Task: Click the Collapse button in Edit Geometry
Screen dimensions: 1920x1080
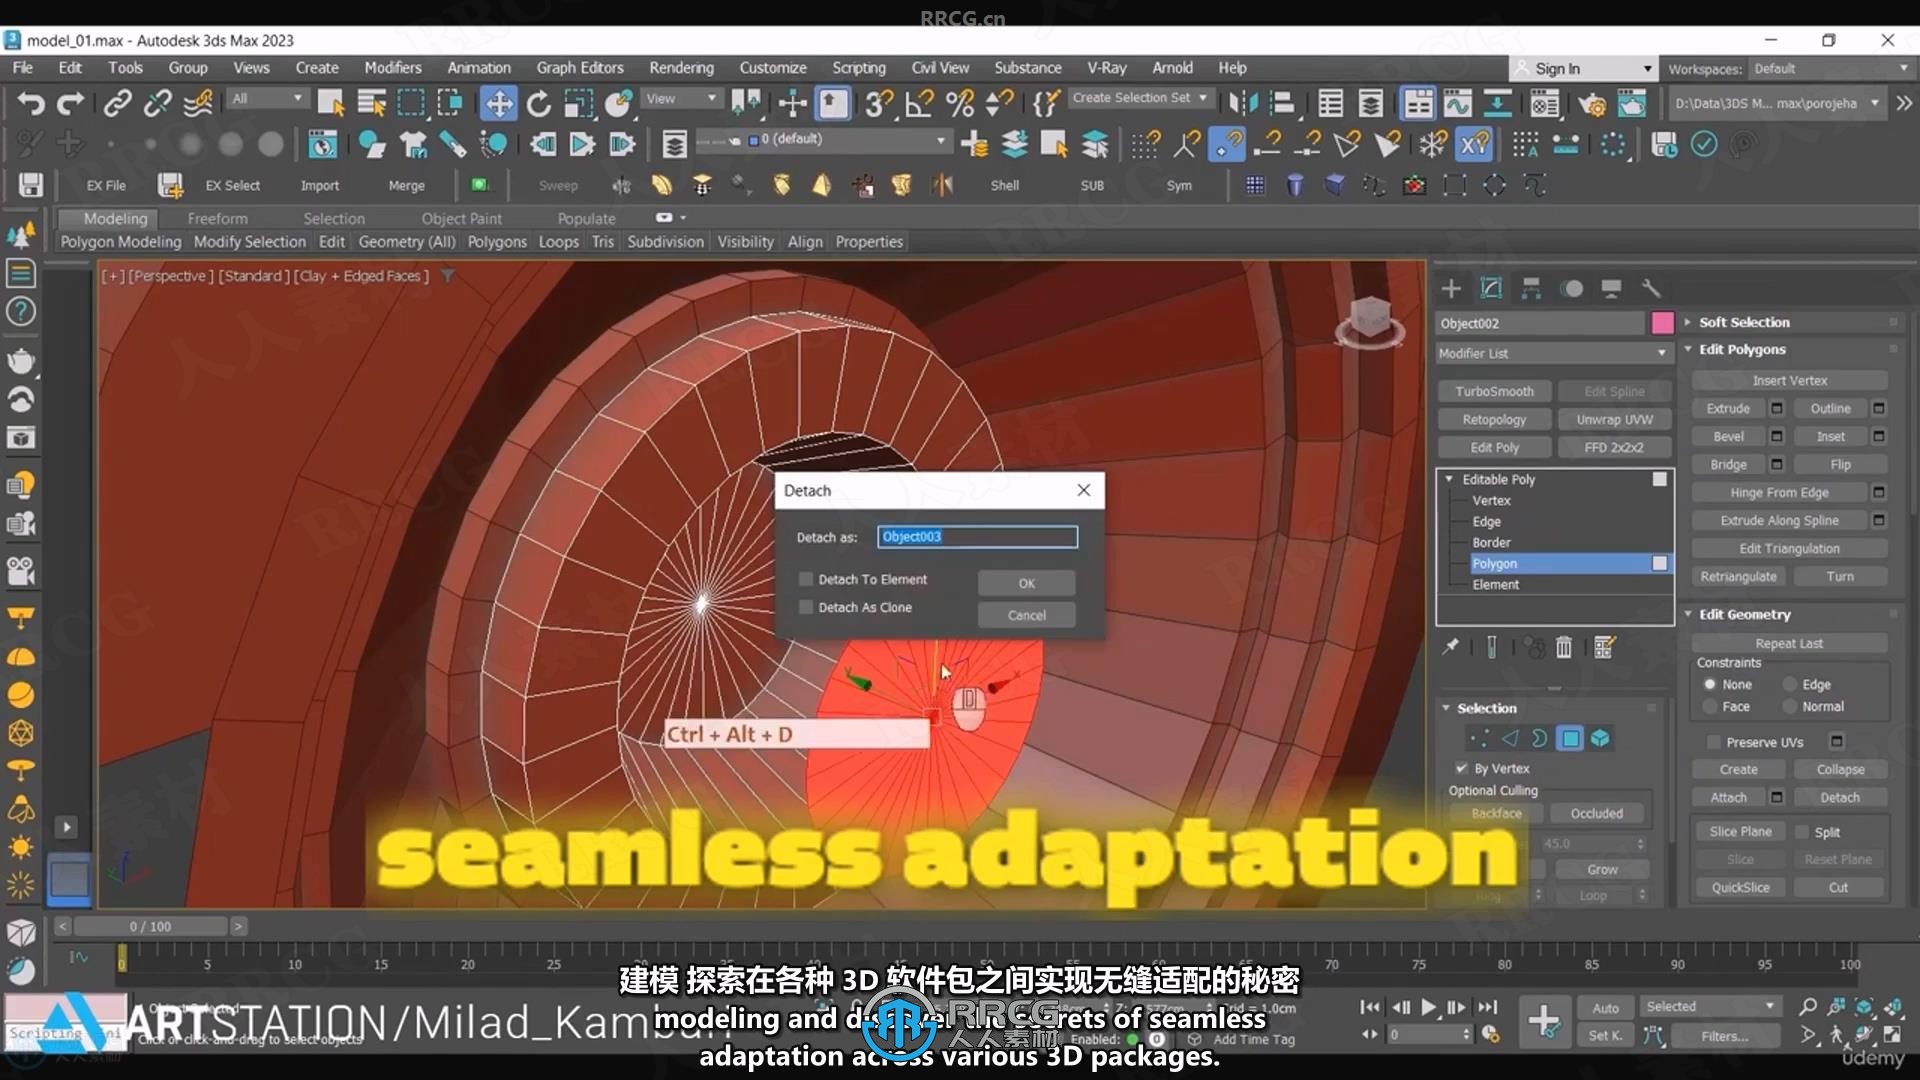Action: 1840,769
